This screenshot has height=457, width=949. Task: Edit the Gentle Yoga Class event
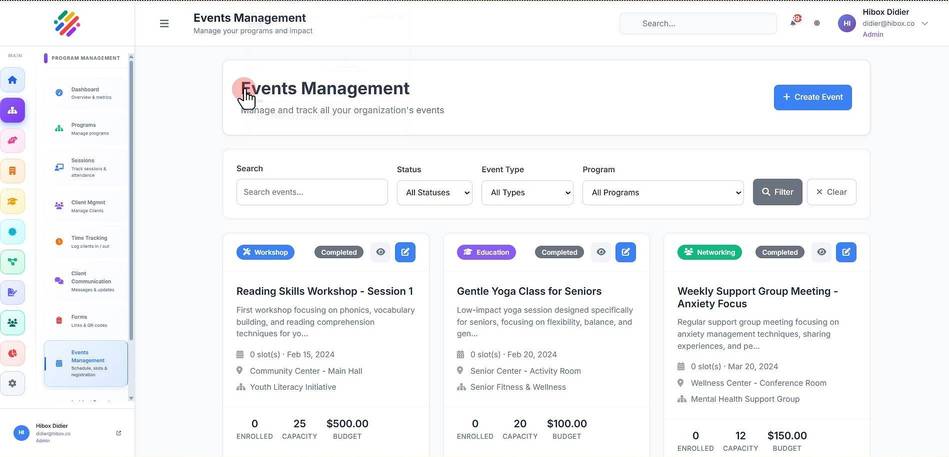coord(626,252)
